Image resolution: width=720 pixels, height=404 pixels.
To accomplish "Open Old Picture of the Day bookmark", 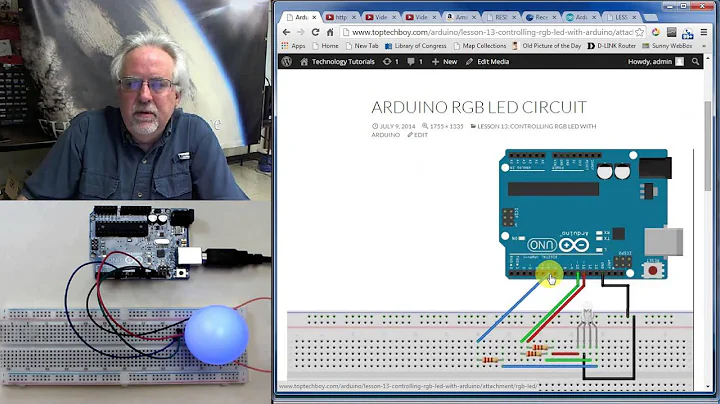I will coord(546,46).
